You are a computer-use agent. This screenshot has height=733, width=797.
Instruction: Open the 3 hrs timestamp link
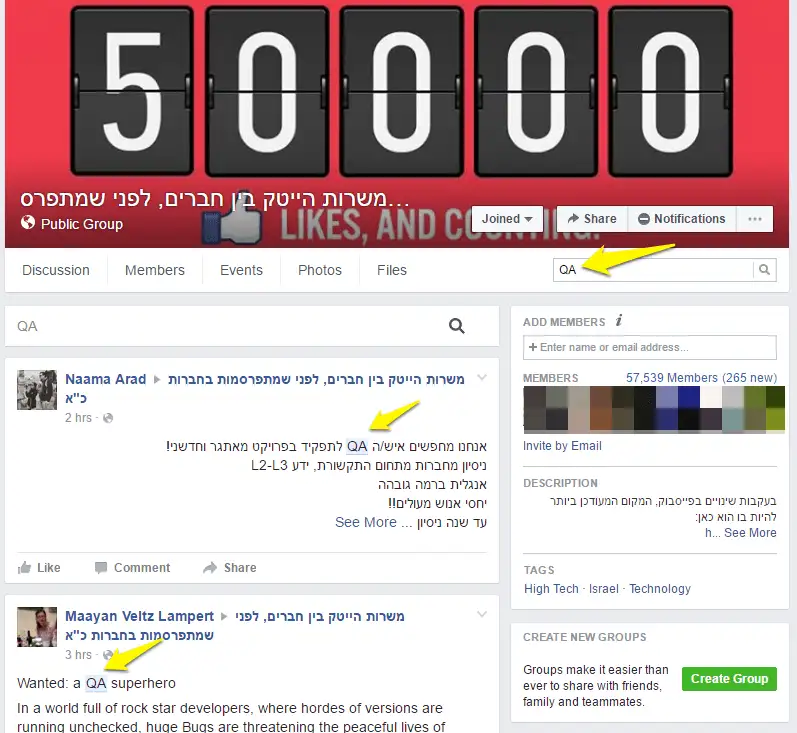click(x=78, y=655)
